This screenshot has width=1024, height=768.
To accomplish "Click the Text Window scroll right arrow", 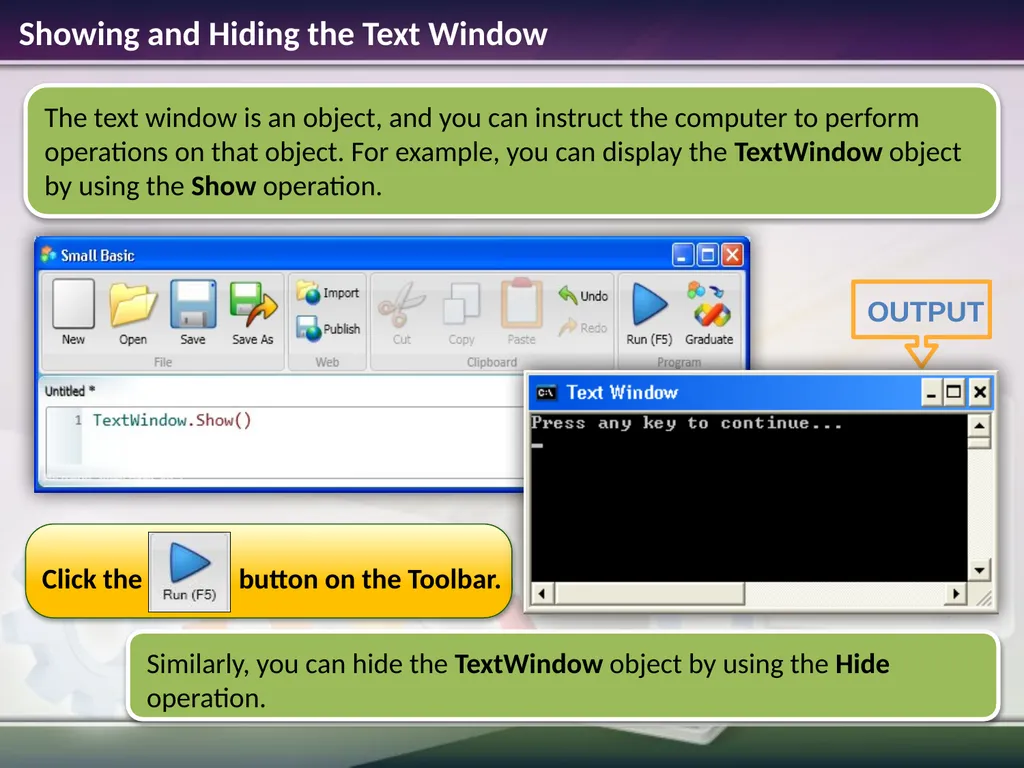I will [x=955, y=594].
